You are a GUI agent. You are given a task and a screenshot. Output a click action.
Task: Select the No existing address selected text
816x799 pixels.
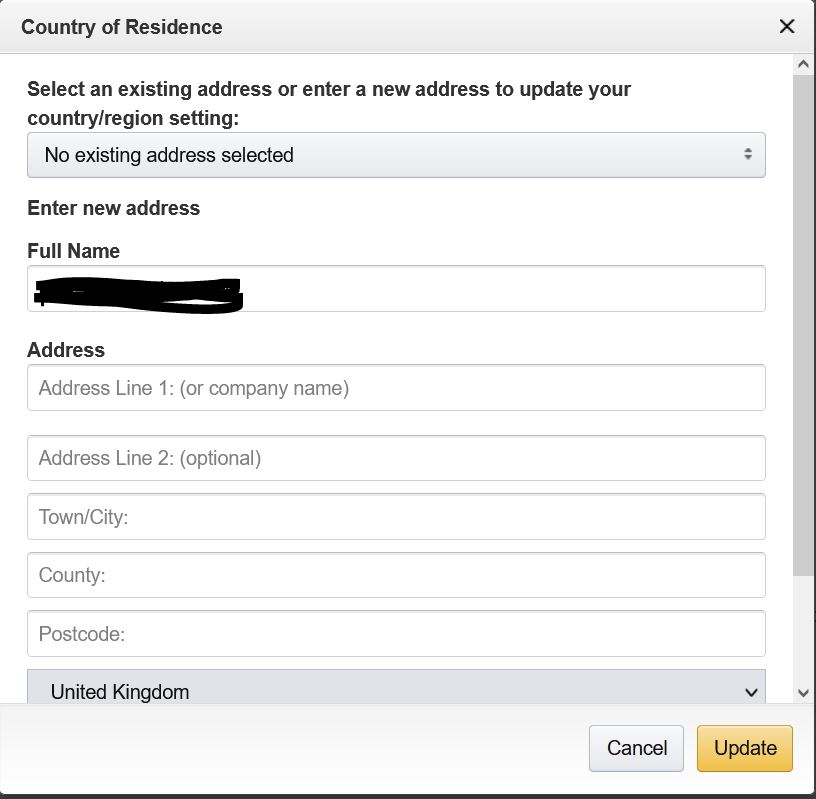167,155
